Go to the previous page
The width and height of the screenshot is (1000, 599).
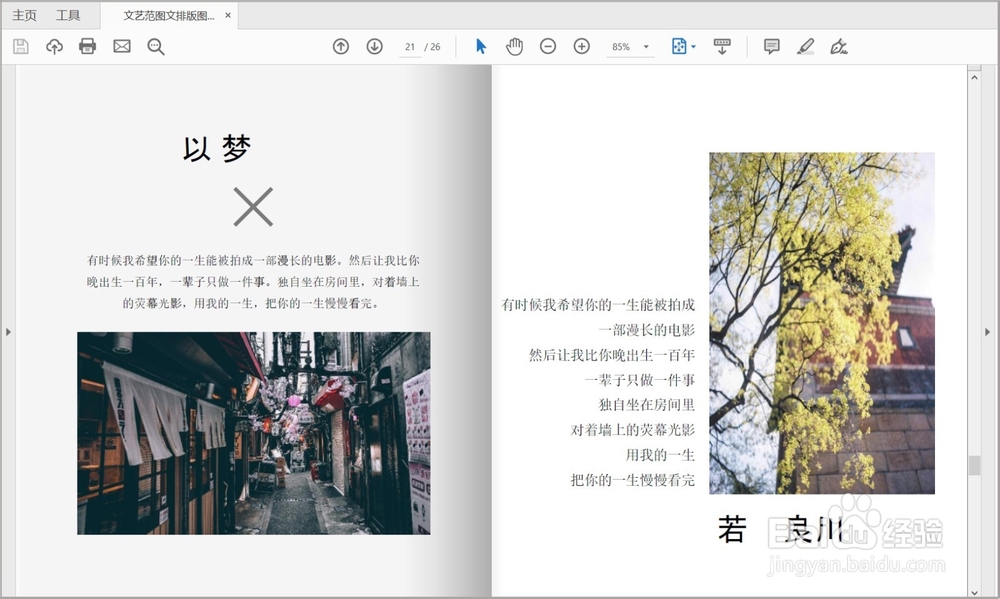(x=340, y=46)
